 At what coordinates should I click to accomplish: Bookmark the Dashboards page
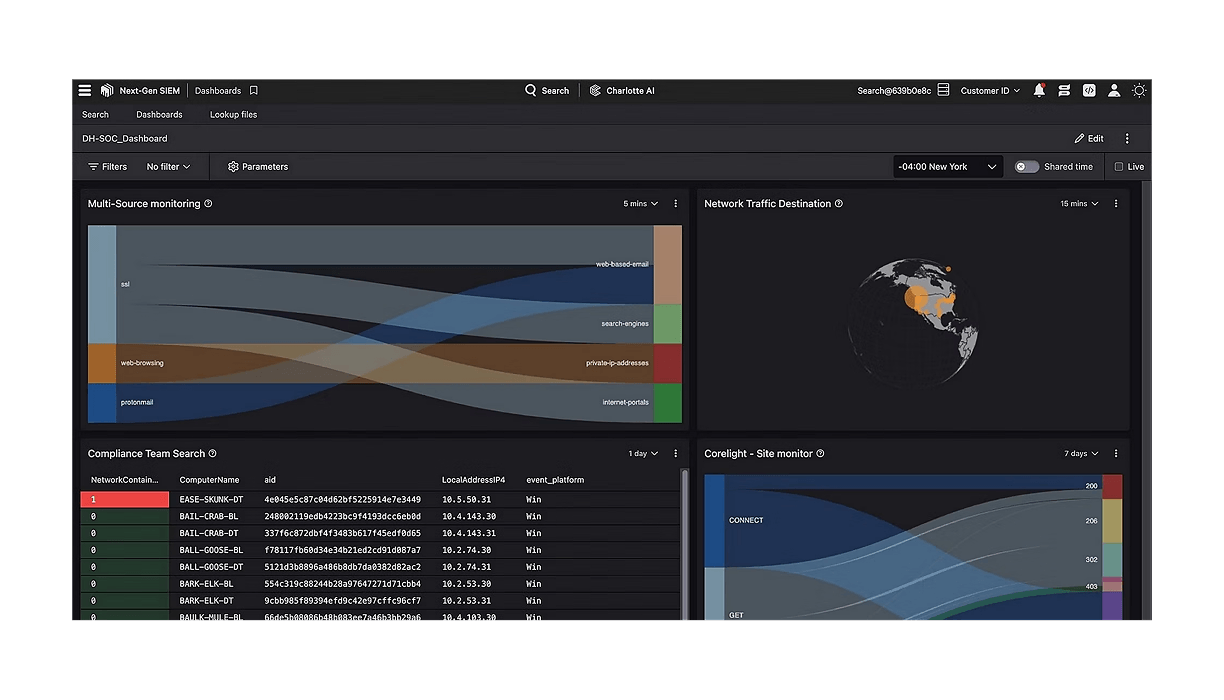coord(254,90)
